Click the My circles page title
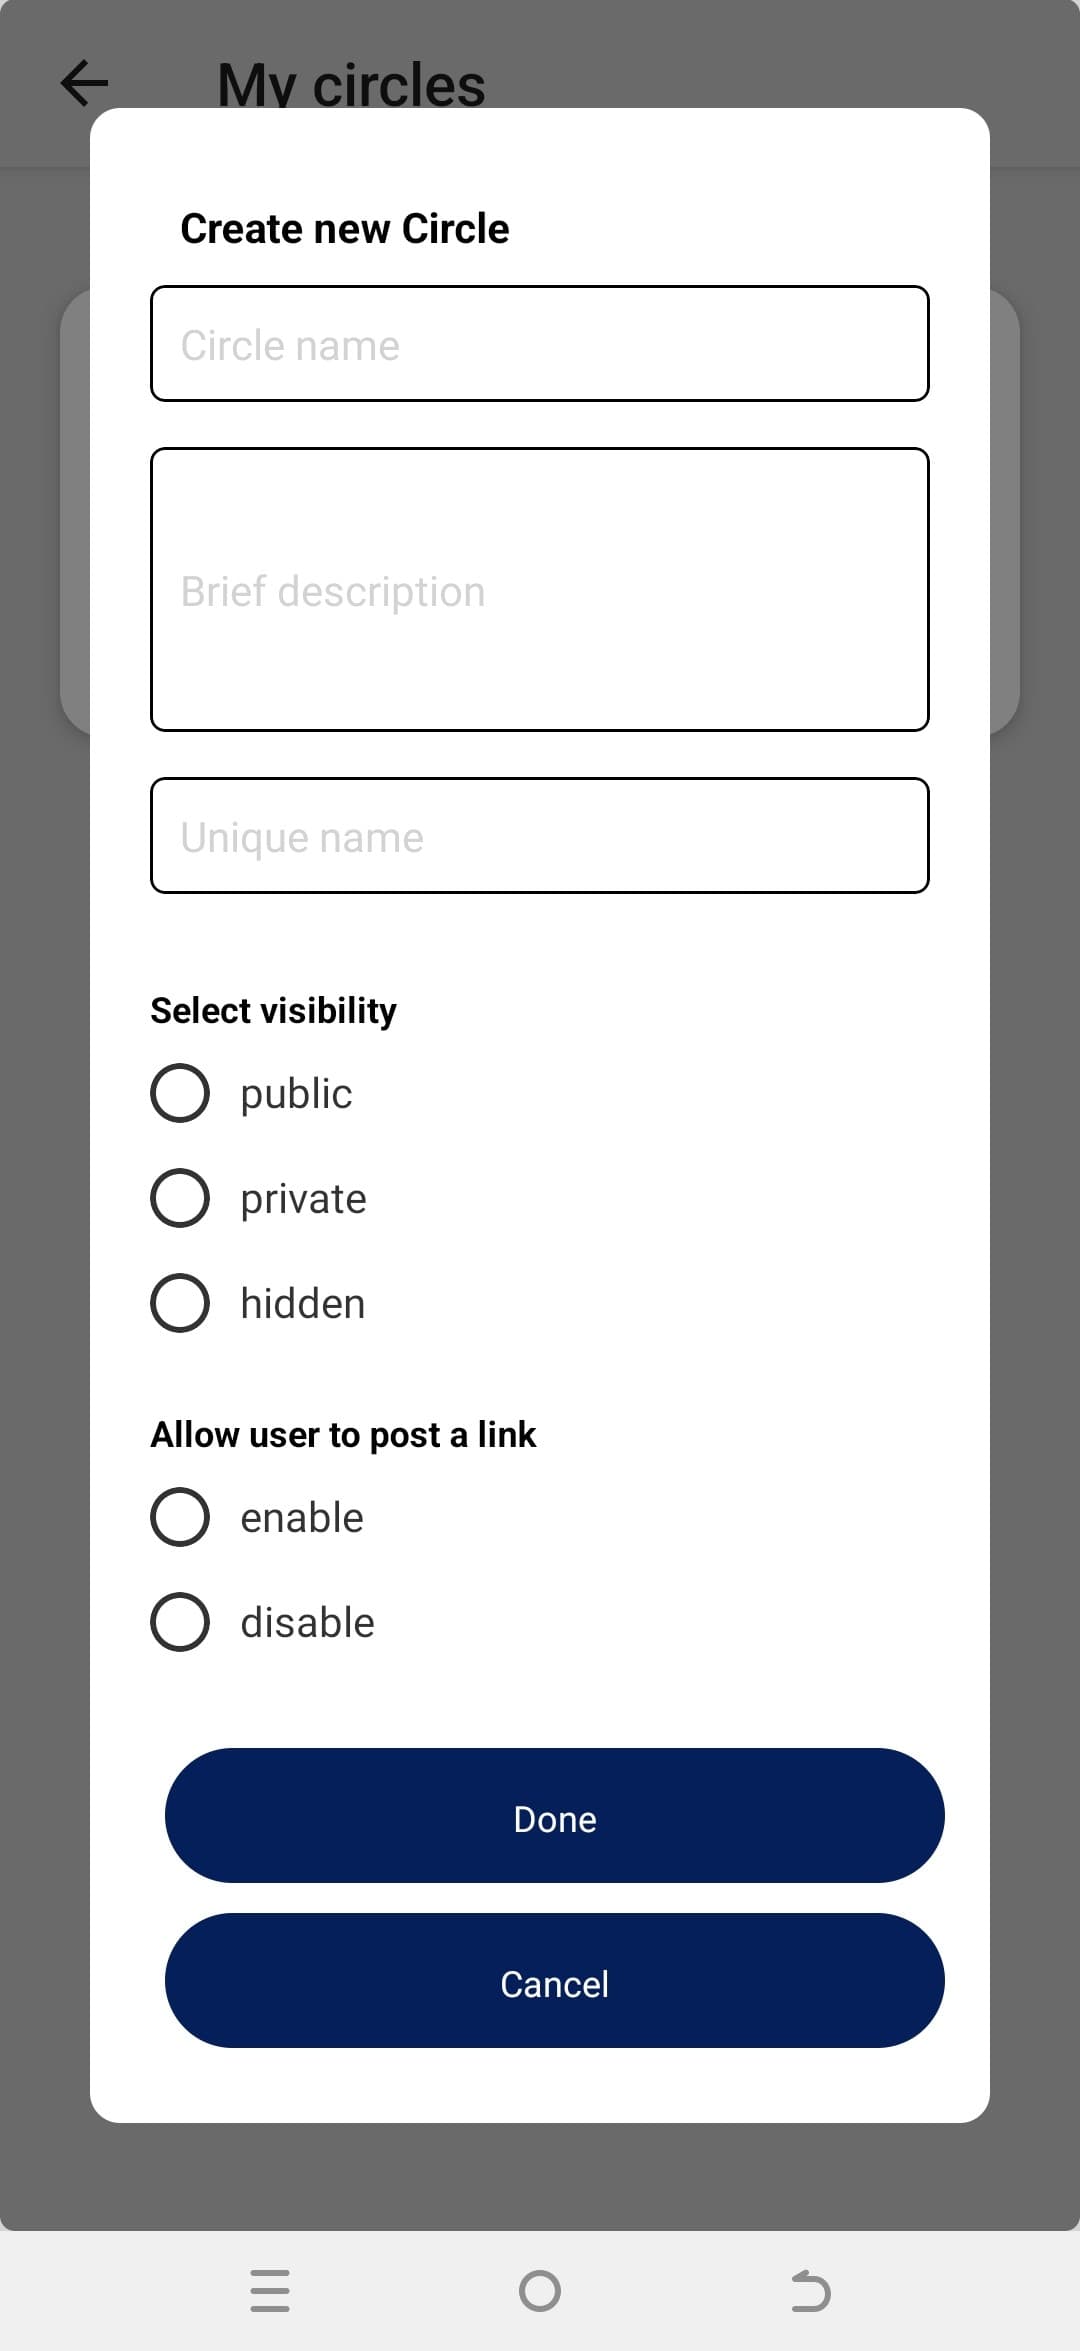The width and height of the screenshot is (1080, 2351). [x=351, y=84]
